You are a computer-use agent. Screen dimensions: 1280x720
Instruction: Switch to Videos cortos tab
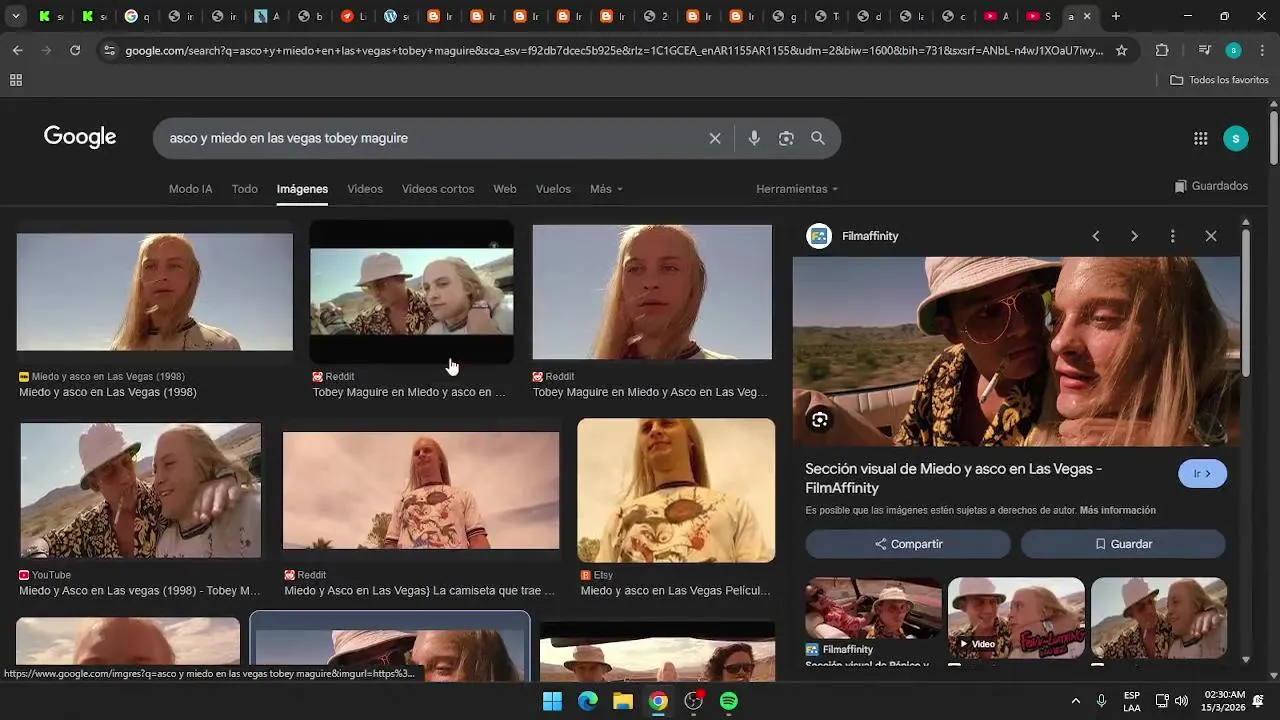[438, 189]
